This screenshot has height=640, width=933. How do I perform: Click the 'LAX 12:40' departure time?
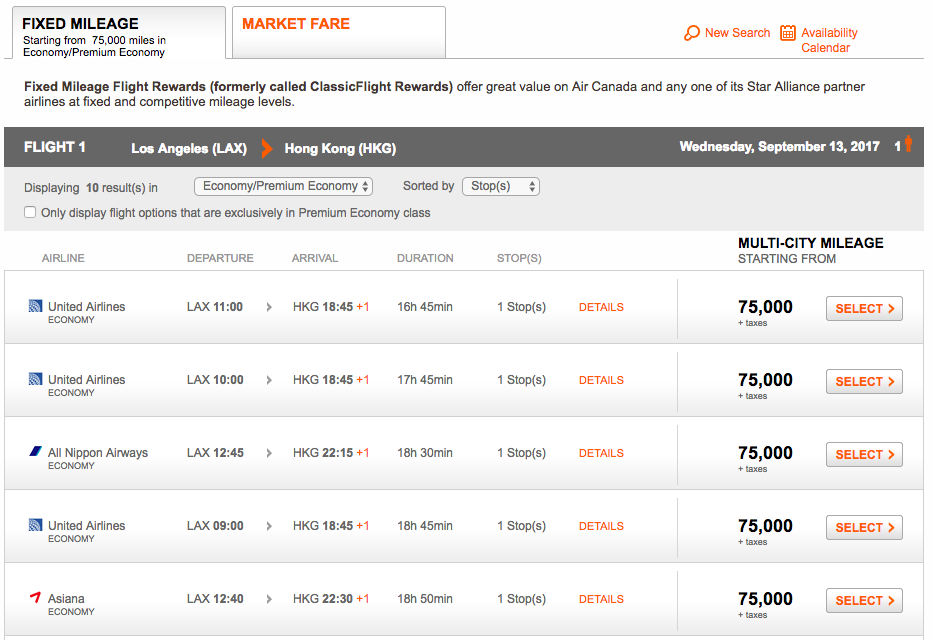click(215, 599)
